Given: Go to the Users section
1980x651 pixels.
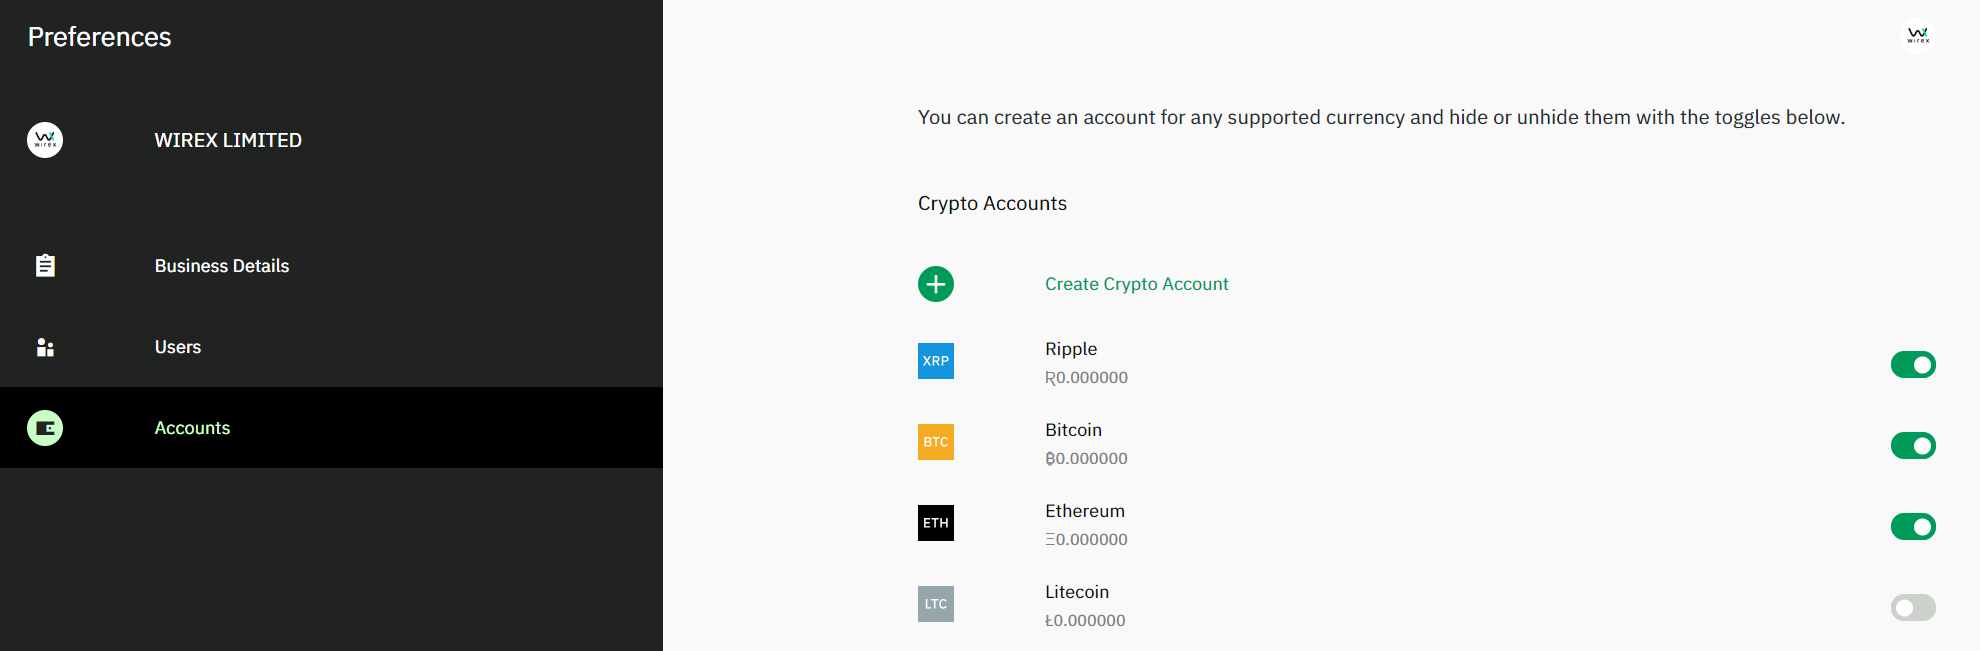Looking at the screenshot, I should (331, 347).
